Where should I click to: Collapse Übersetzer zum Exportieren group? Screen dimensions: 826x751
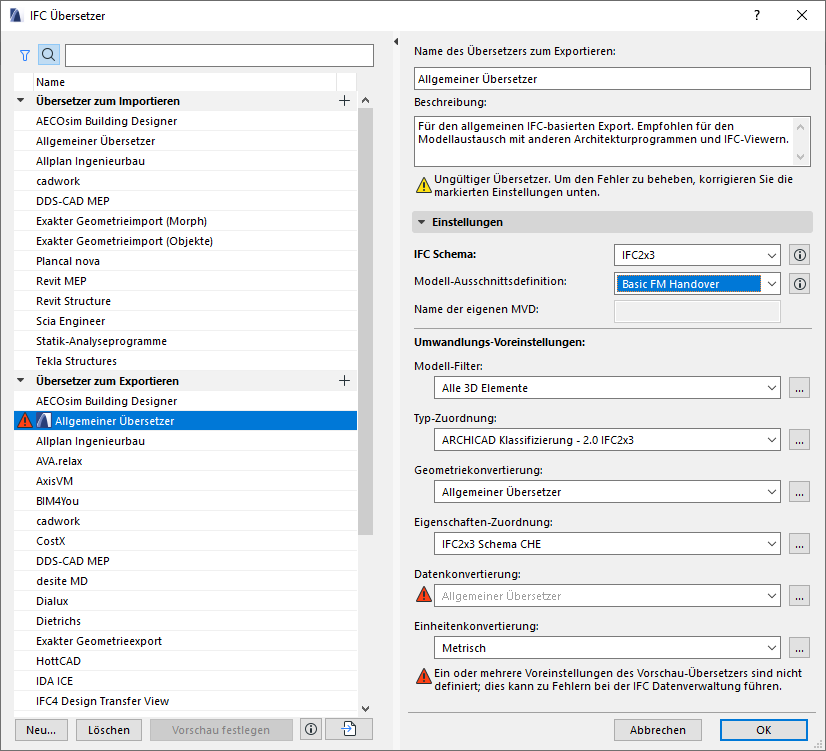click(21, 380)
